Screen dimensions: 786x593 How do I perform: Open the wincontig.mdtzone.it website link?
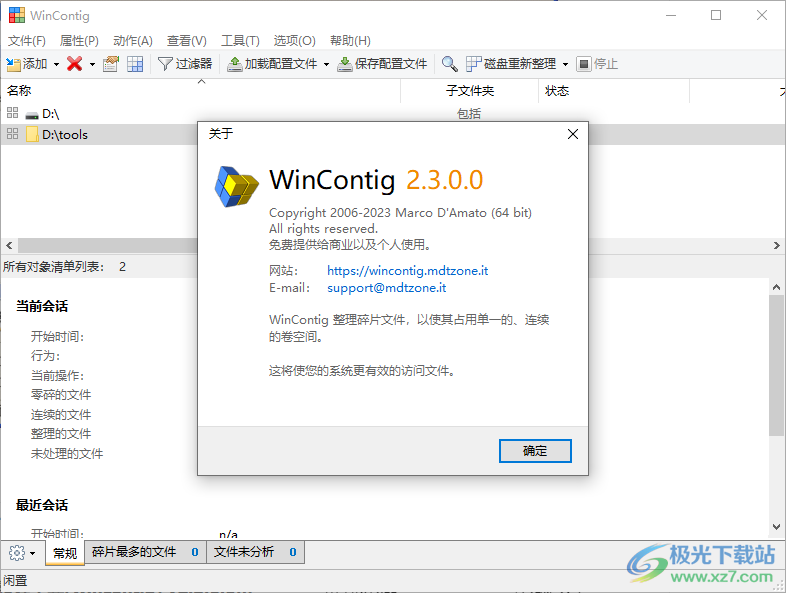(x=408, y=271)
